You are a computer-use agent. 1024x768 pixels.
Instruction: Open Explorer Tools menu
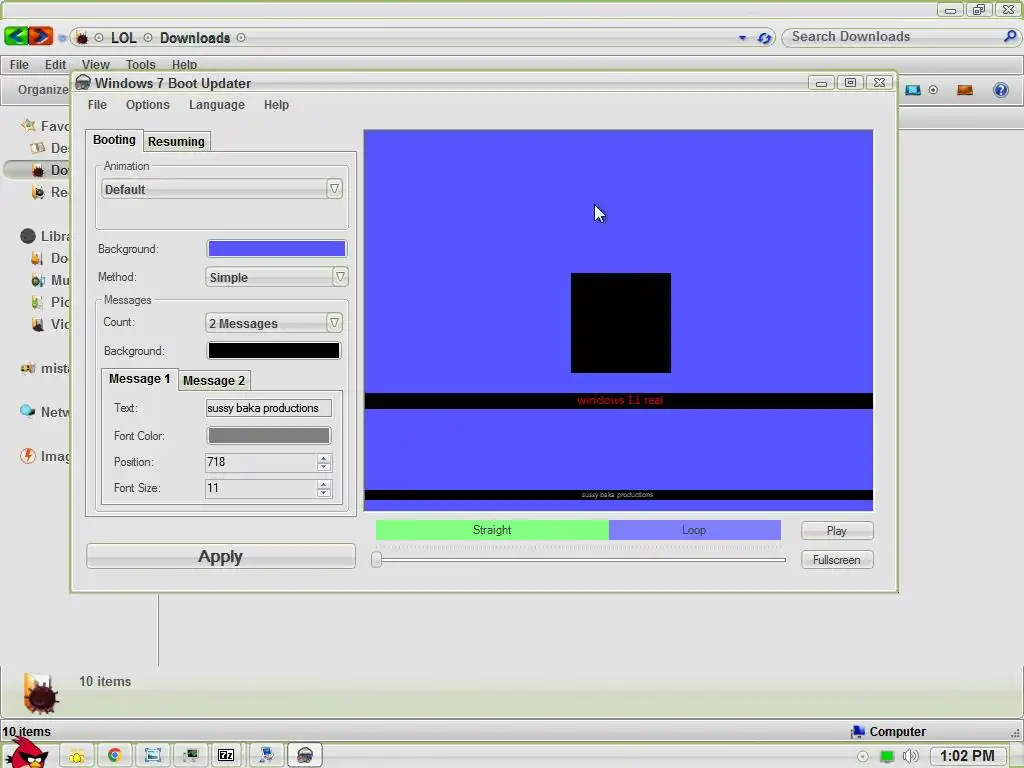tap(140, 65)
